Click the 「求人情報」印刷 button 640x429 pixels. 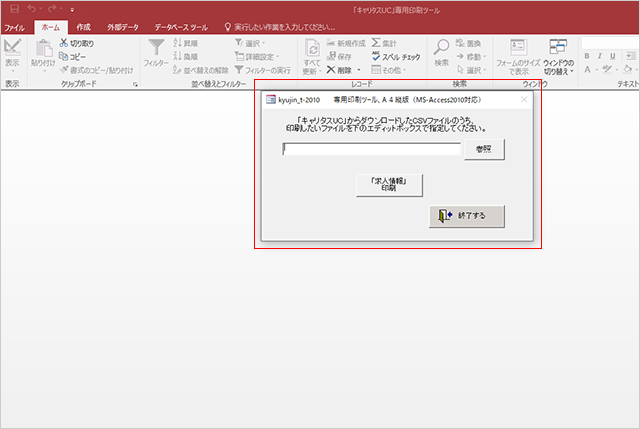[x=389, y=185]
